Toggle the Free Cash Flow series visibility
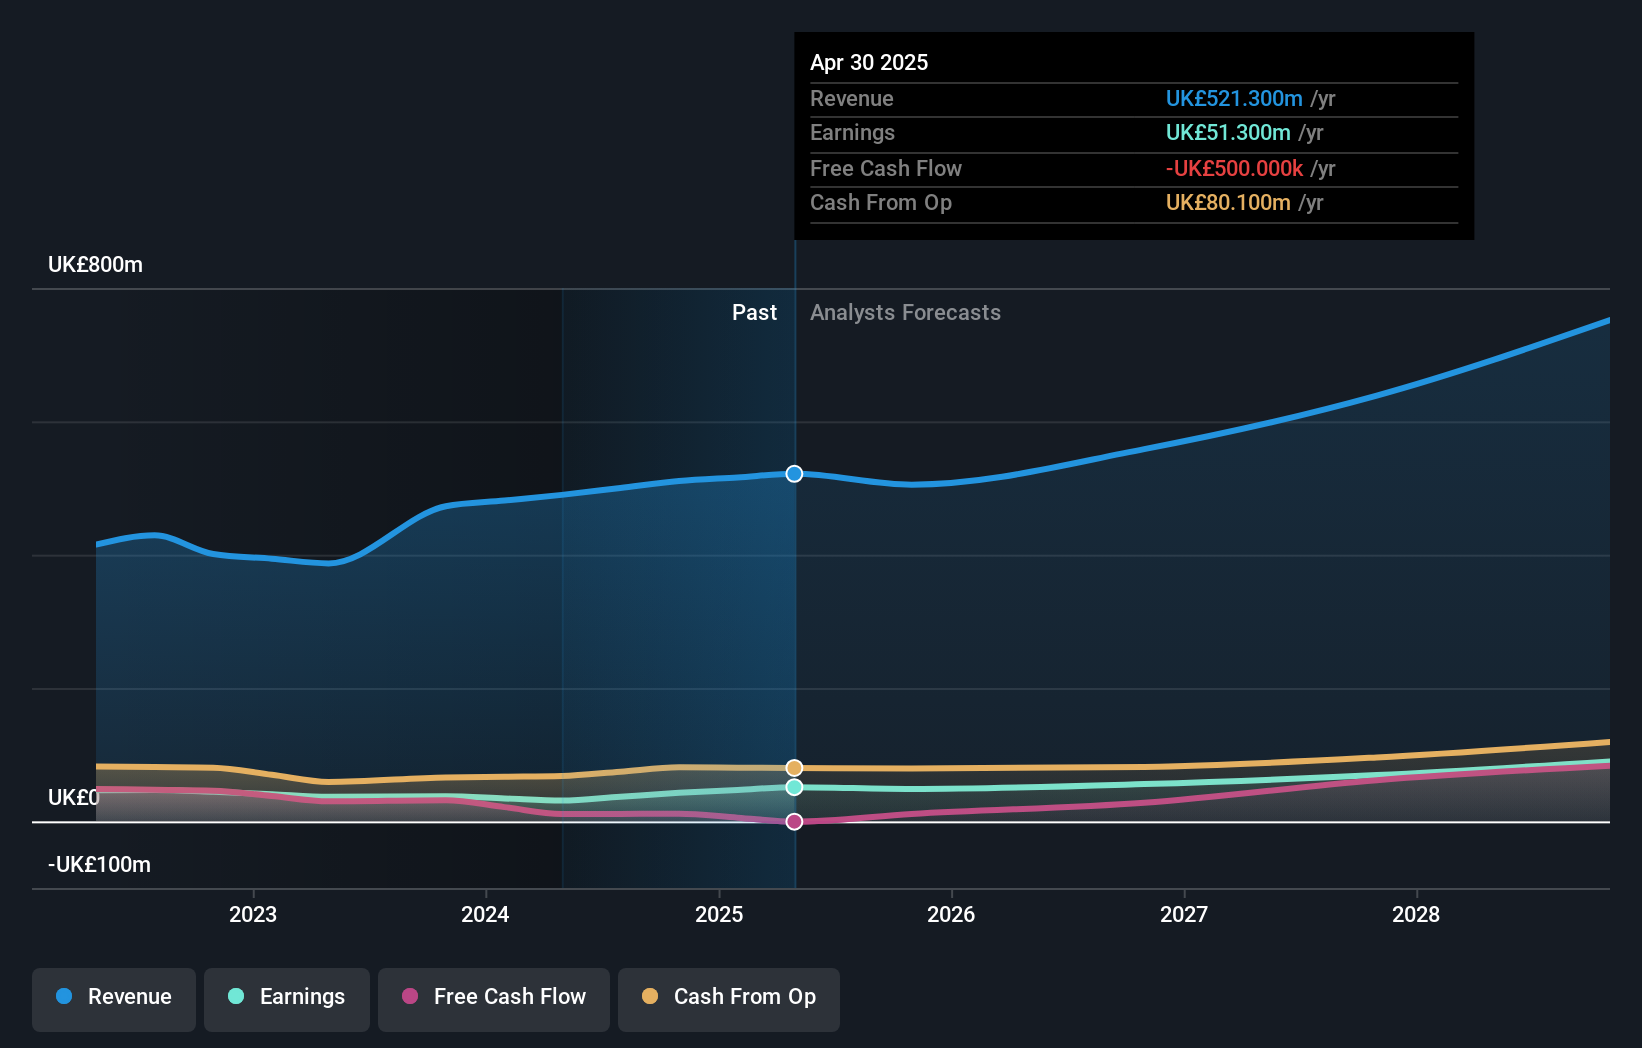This screenshot has height=1048, width=1642. click(x=493, y=998)
